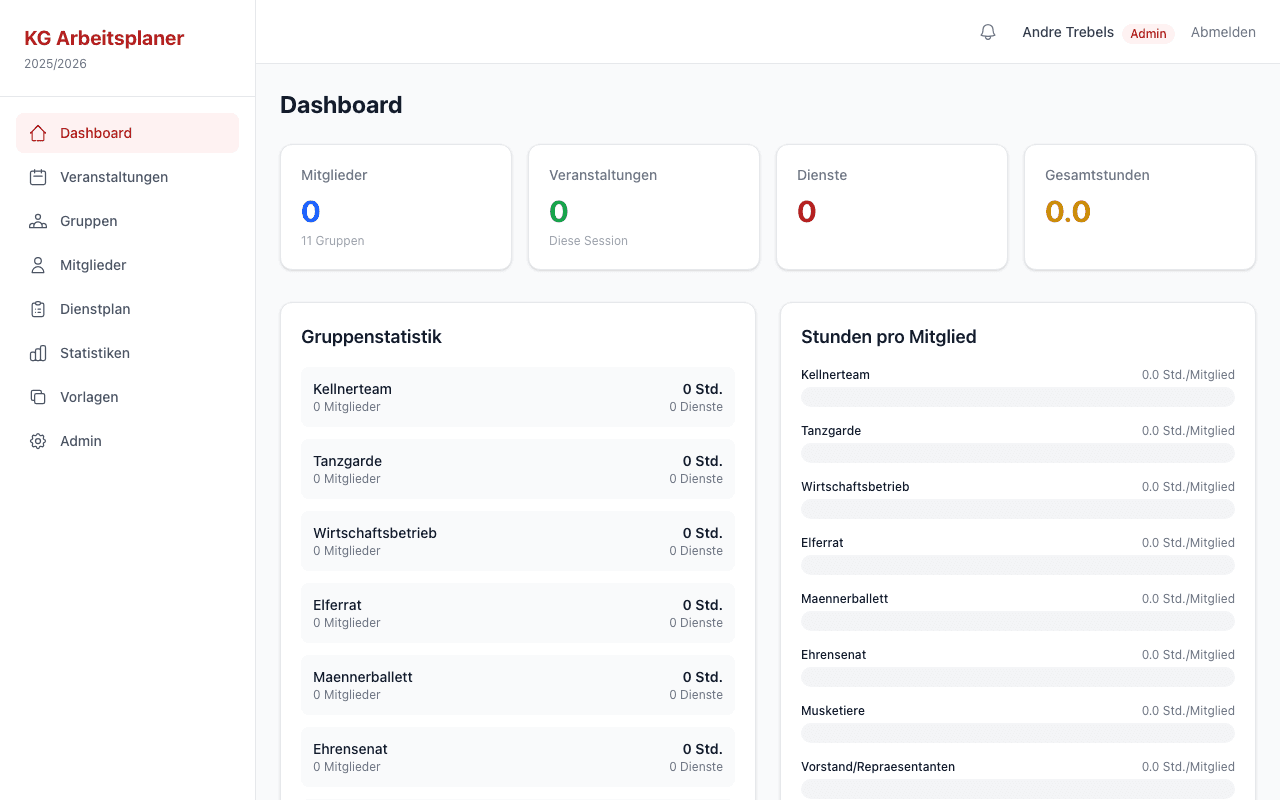Open Veranstaltungen in the sidebar menu
The height and width of the screenshot is (800, 1280).
point(114,177)
